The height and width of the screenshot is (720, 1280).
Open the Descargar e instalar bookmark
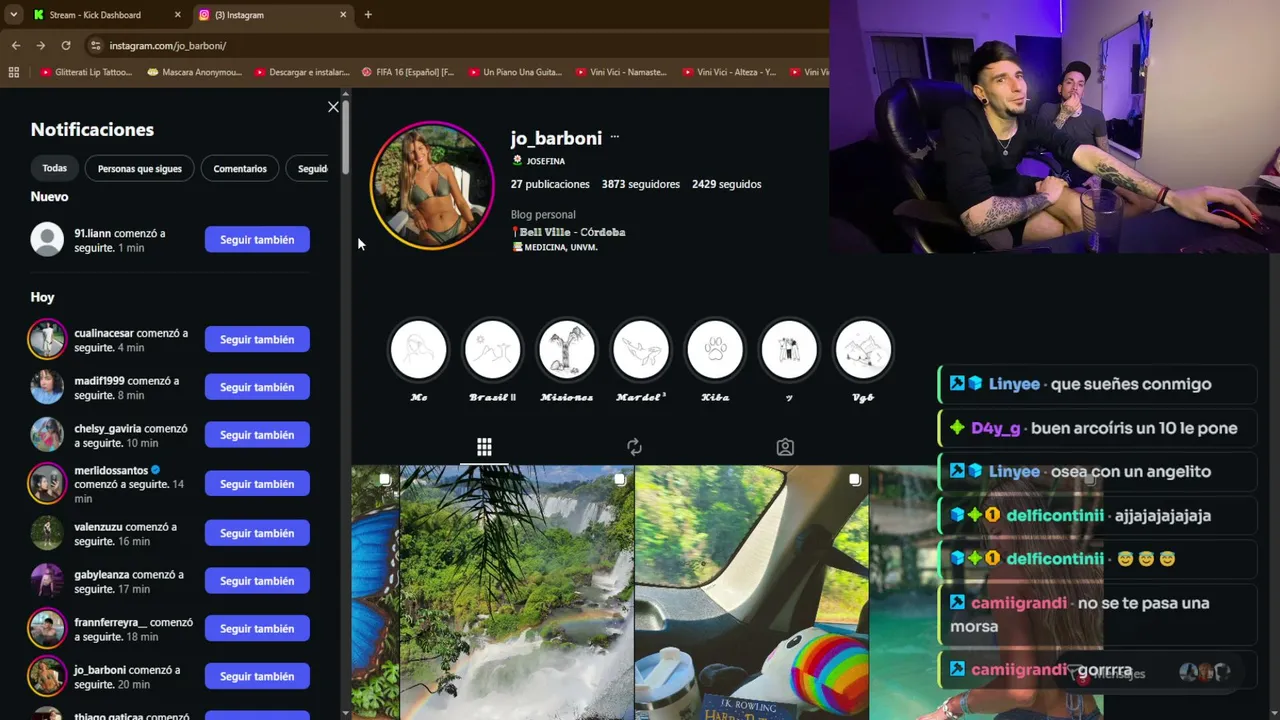tap(303, 72)
